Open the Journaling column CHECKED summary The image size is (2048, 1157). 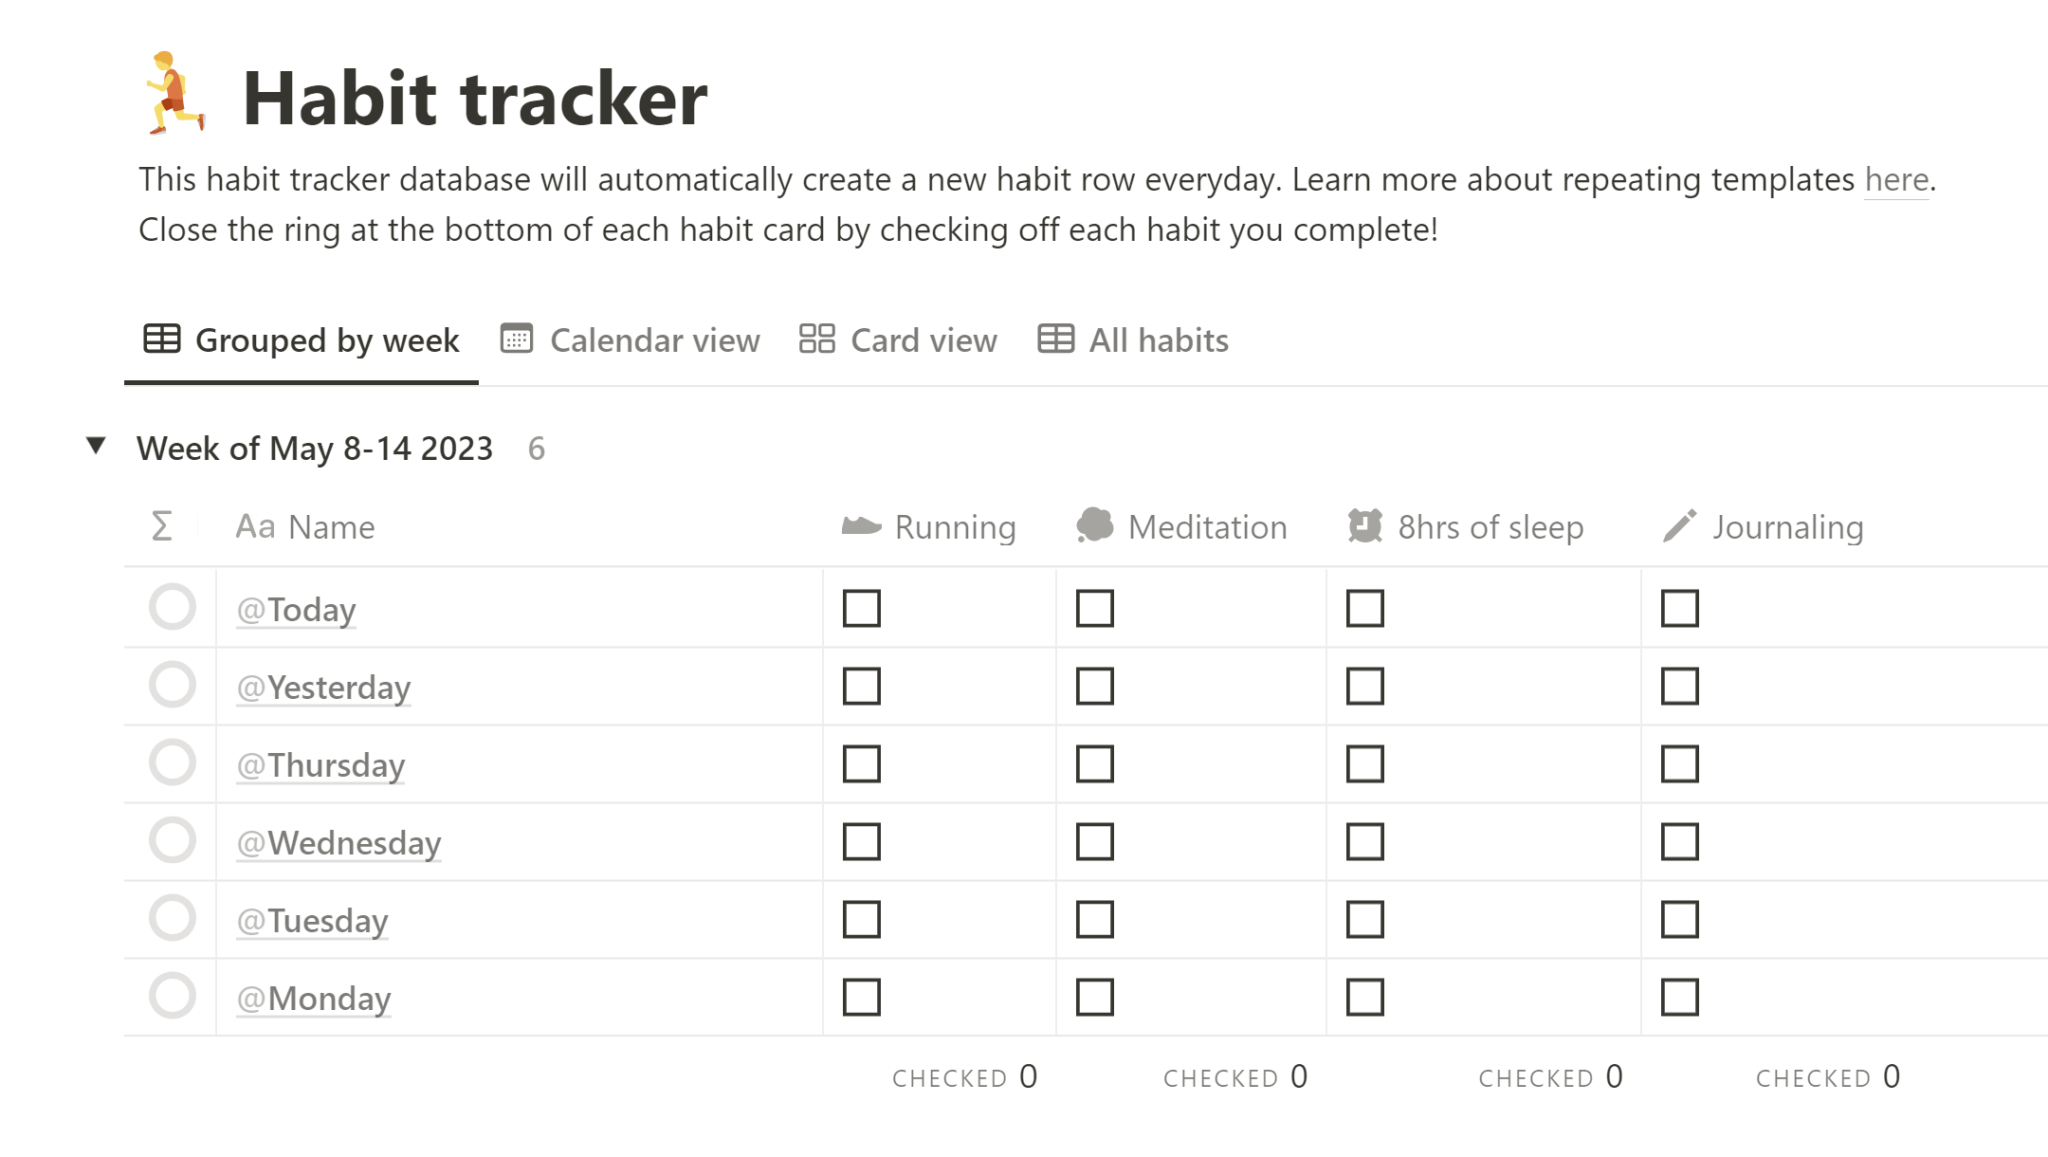click(1827, 1077)
